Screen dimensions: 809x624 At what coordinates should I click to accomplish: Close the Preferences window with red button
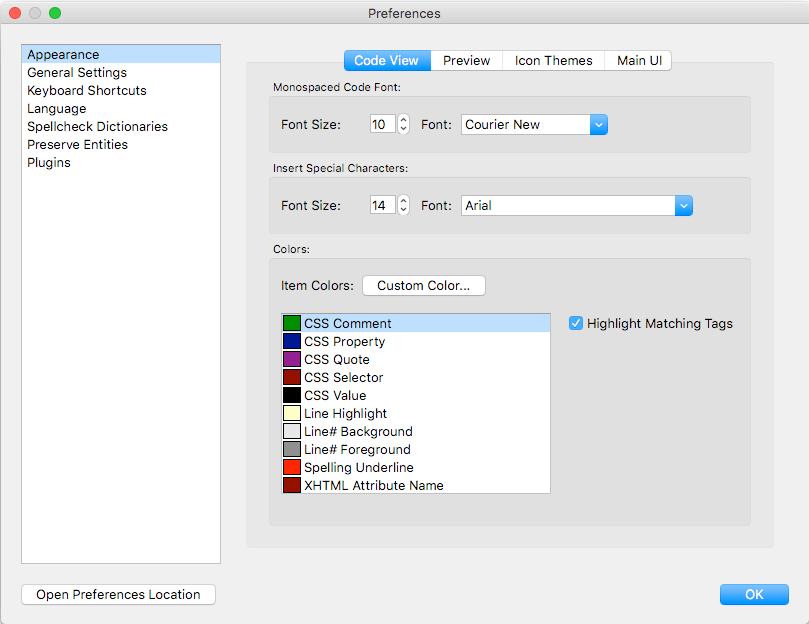click(15, 13)
